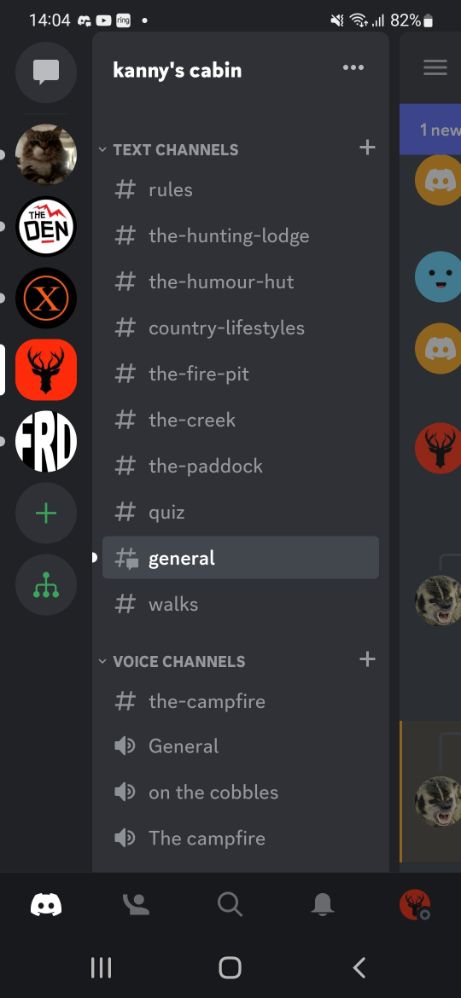The height and width of the screenshot is (998, 461).
Task: Select The Den server icon
Action: click(x=46, y=226)
